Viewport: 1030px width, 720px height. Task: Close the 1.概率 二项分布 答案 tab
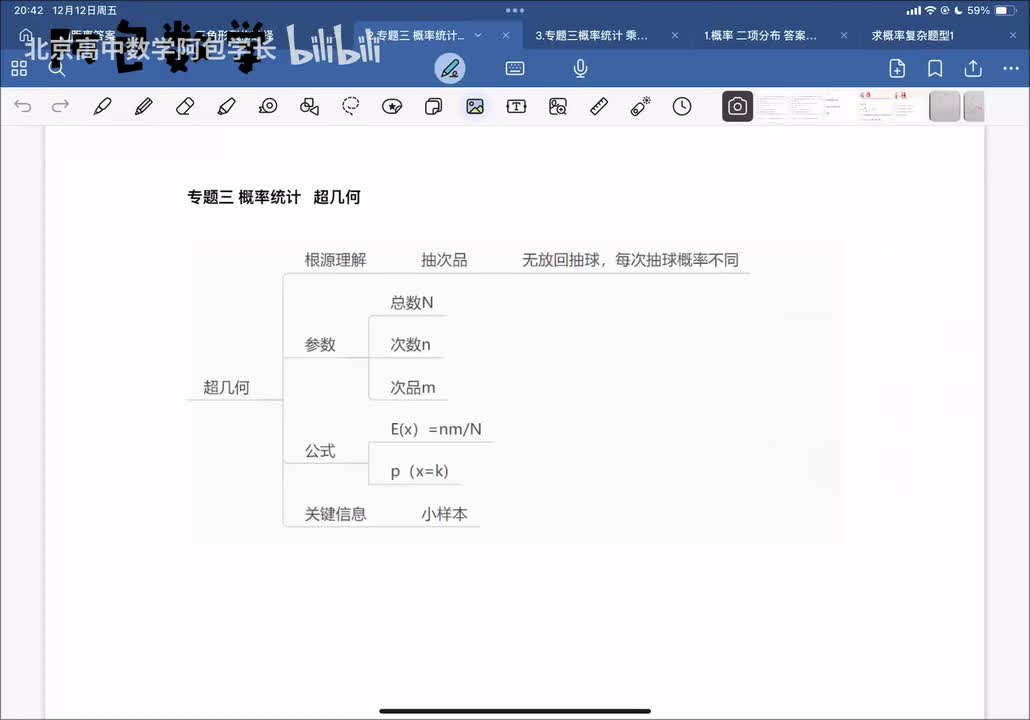click(x=843, y=35)
